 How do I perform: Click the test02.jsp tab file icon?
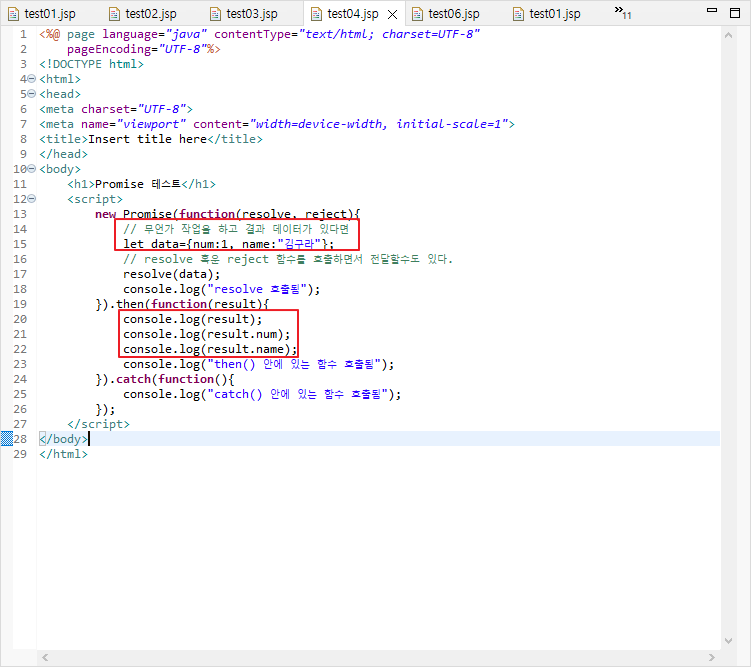pos(114,14)
